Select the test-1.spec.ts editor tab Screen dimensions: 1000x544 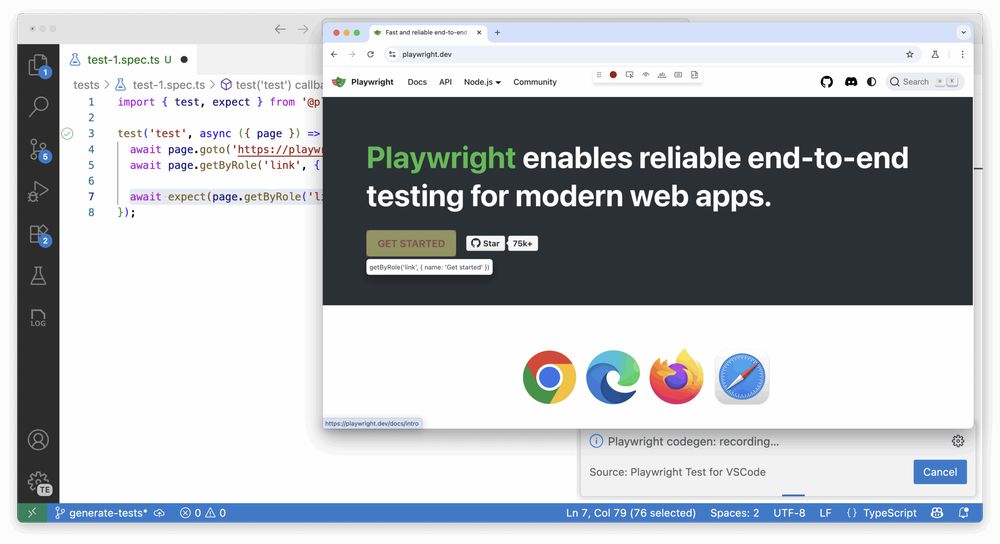[x=129, y=59]
